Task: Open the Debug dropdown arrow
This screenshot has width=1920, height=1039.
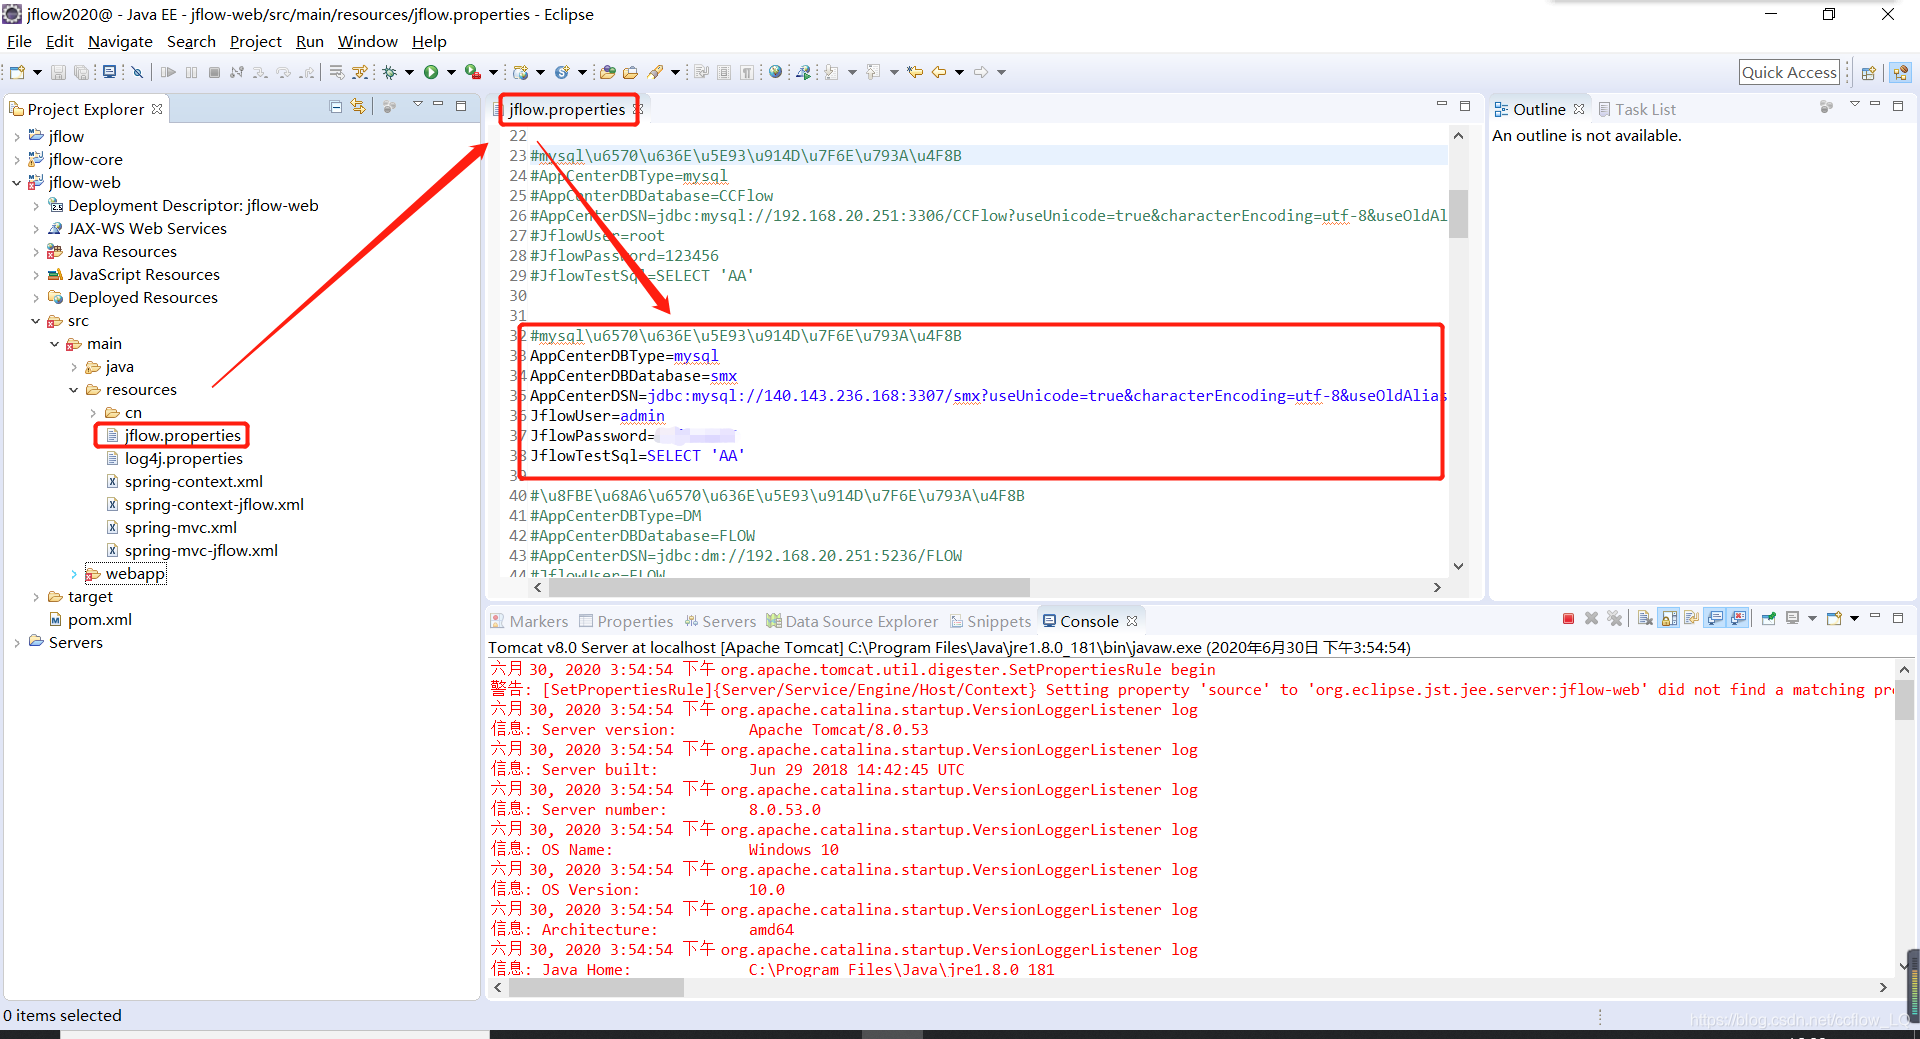Action: pos(409,72)
